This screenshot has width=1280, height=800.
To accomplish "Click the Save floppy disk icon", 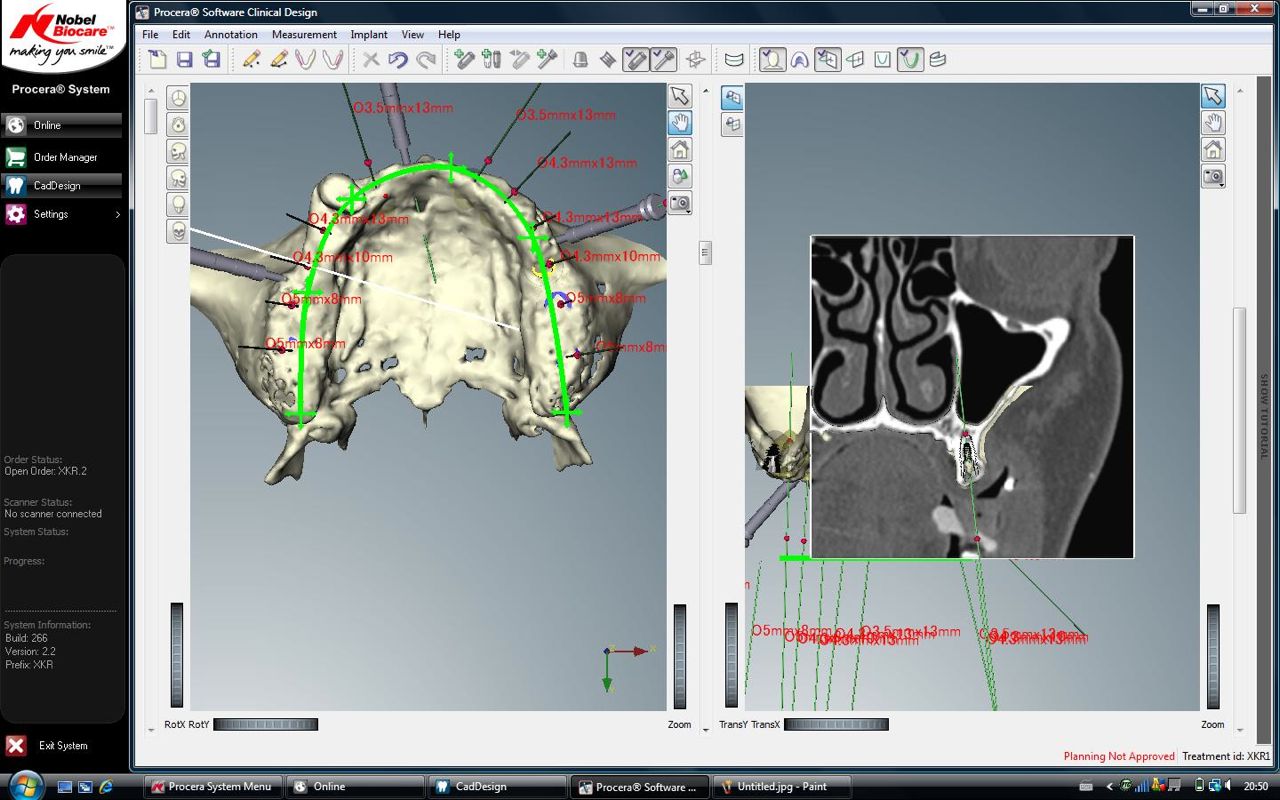I will pyautogui.click(x=185, y=60).
